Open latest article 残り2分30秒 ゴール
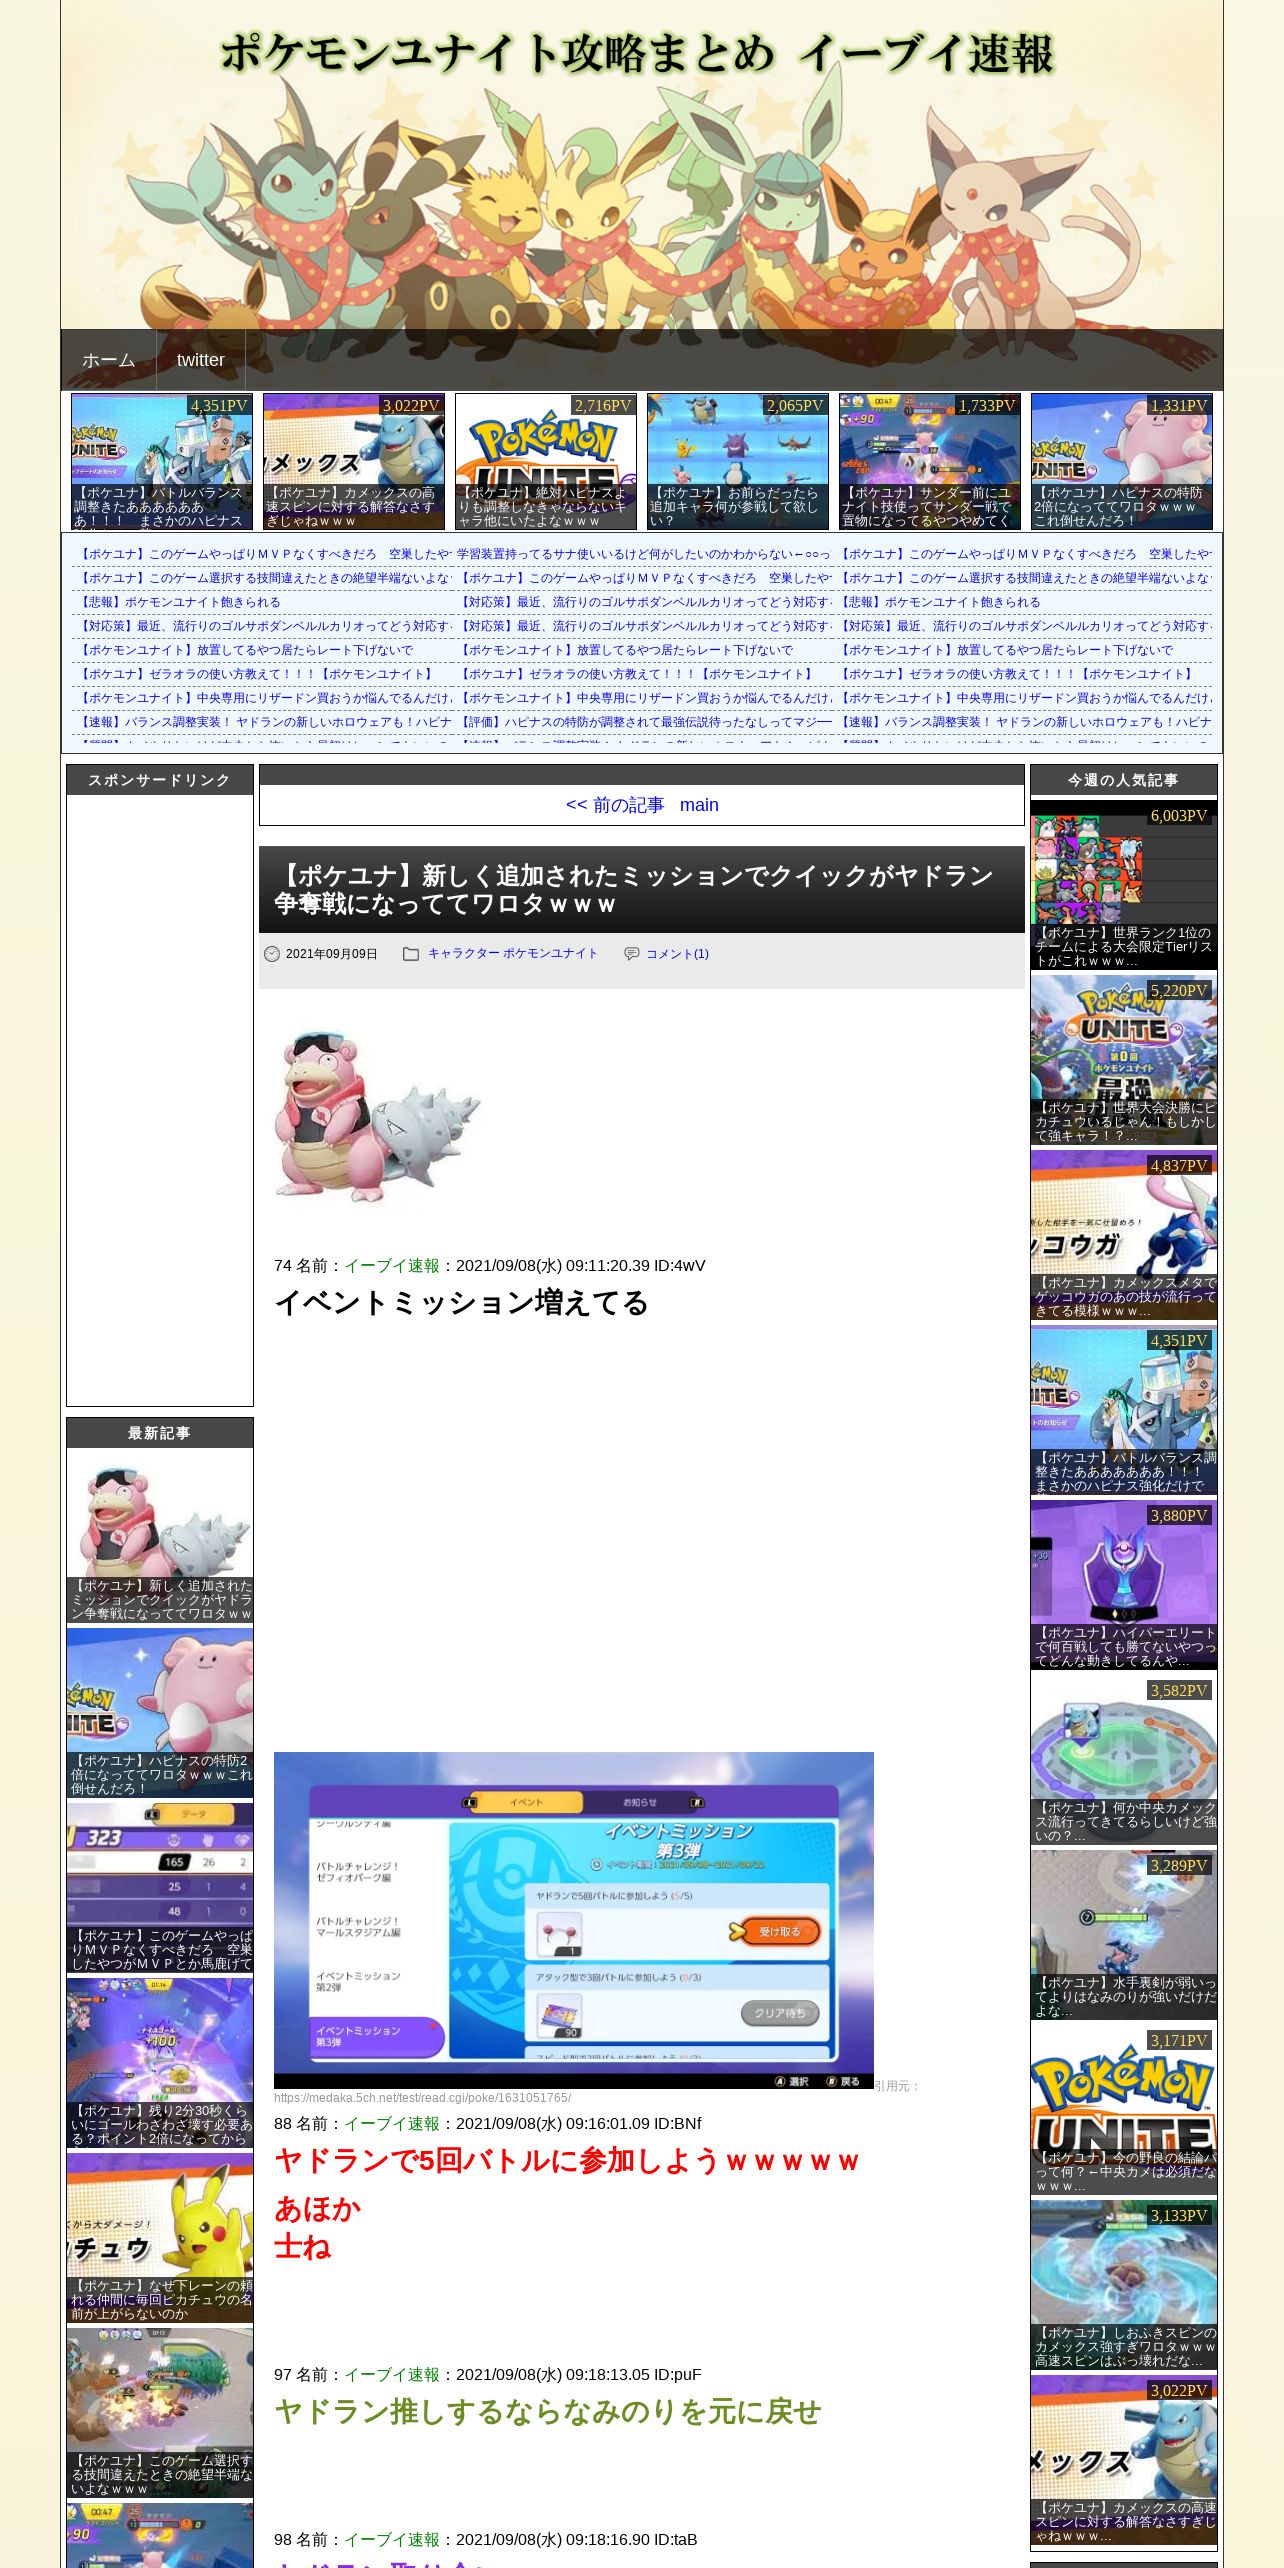Image resolution: width=1284 pixels, height=2568 pixels. tap(160, 2063)
